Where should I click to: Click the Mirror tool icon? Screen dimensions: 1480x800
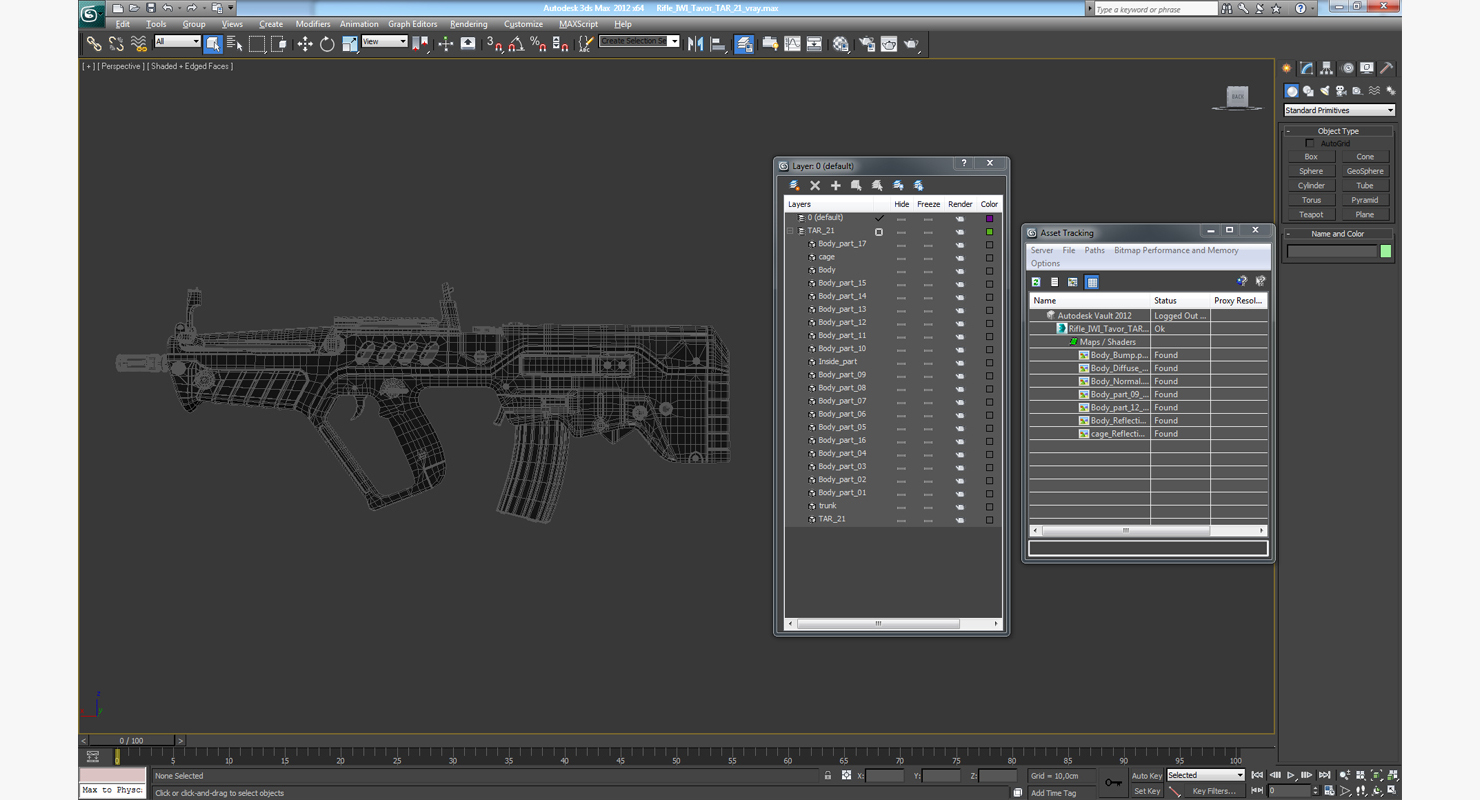click(696, 44)
